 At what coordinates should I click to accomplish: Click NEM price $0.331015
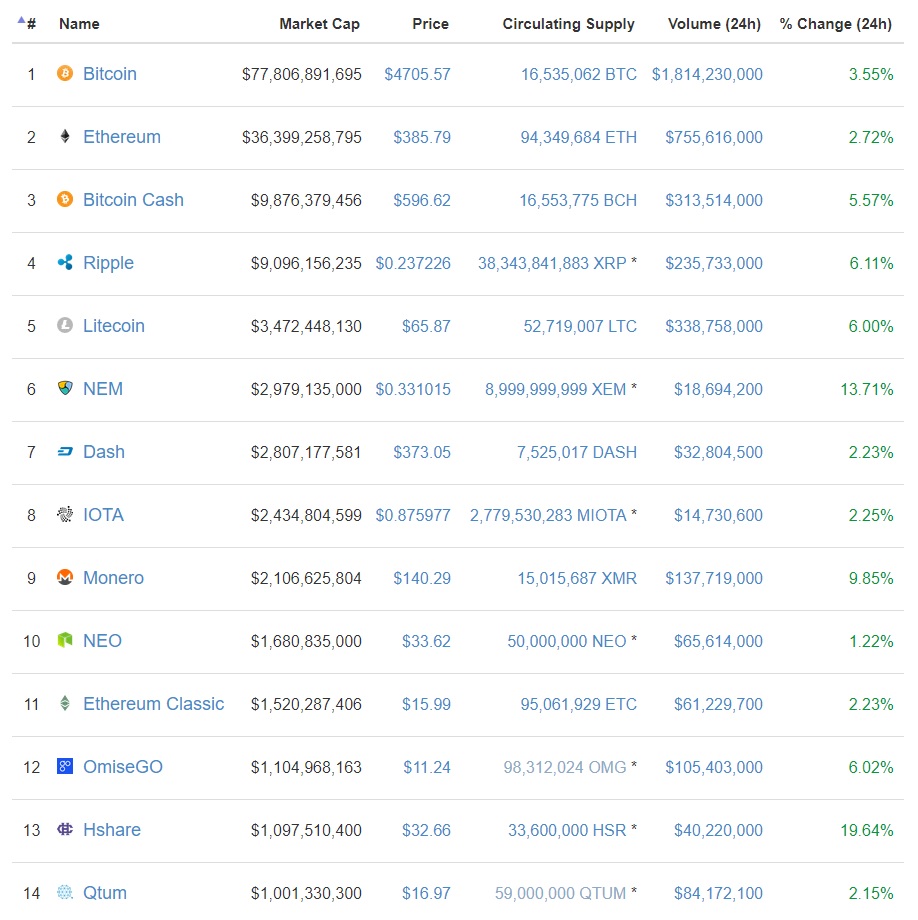413,390
